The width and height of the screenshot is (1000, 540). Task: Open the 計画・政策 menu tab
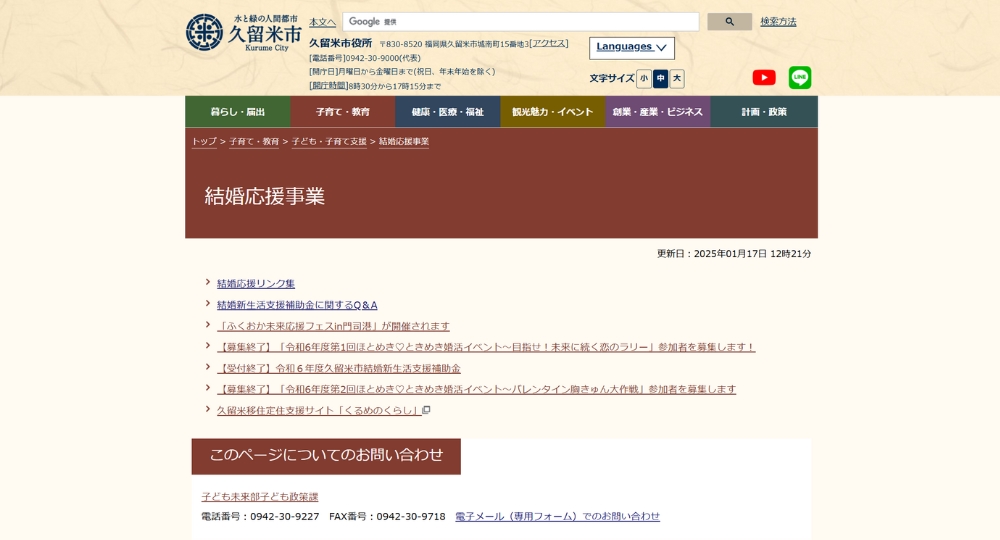(764, 112)
